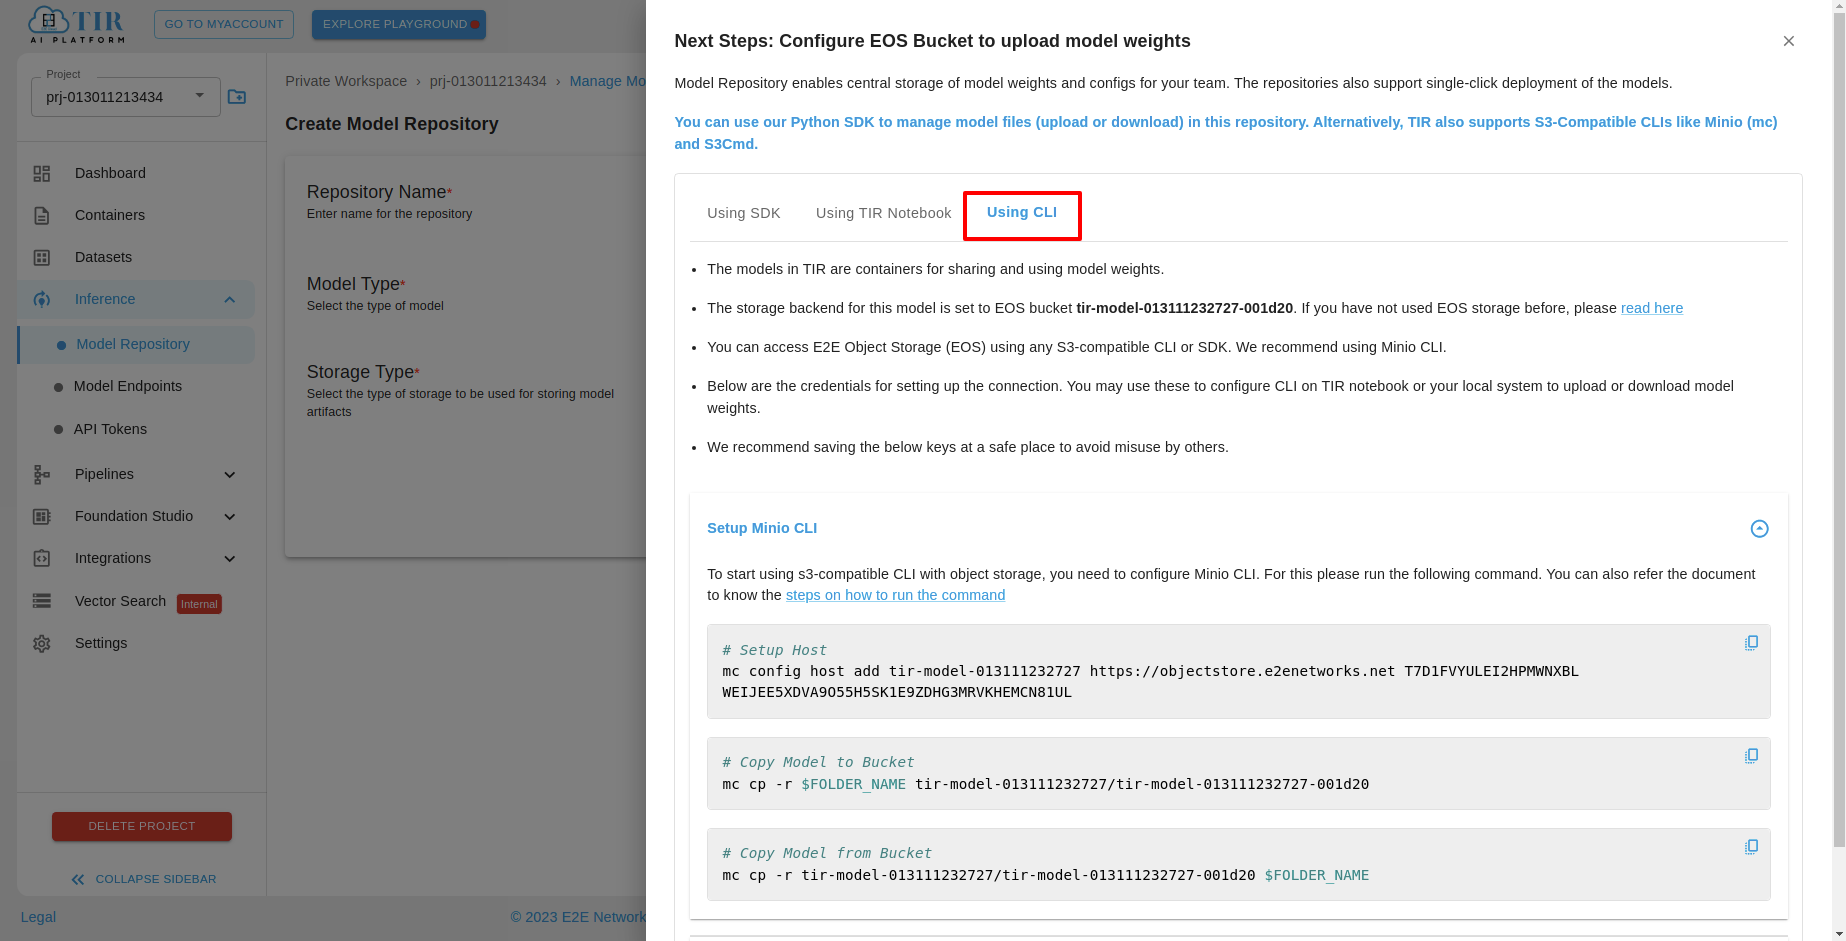Open the 'read here' EOS link
1846x941 pixels.
[1651, 308]
